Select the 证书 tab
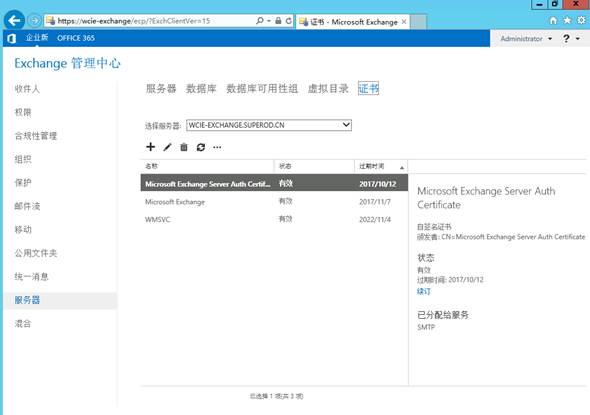 368,88
